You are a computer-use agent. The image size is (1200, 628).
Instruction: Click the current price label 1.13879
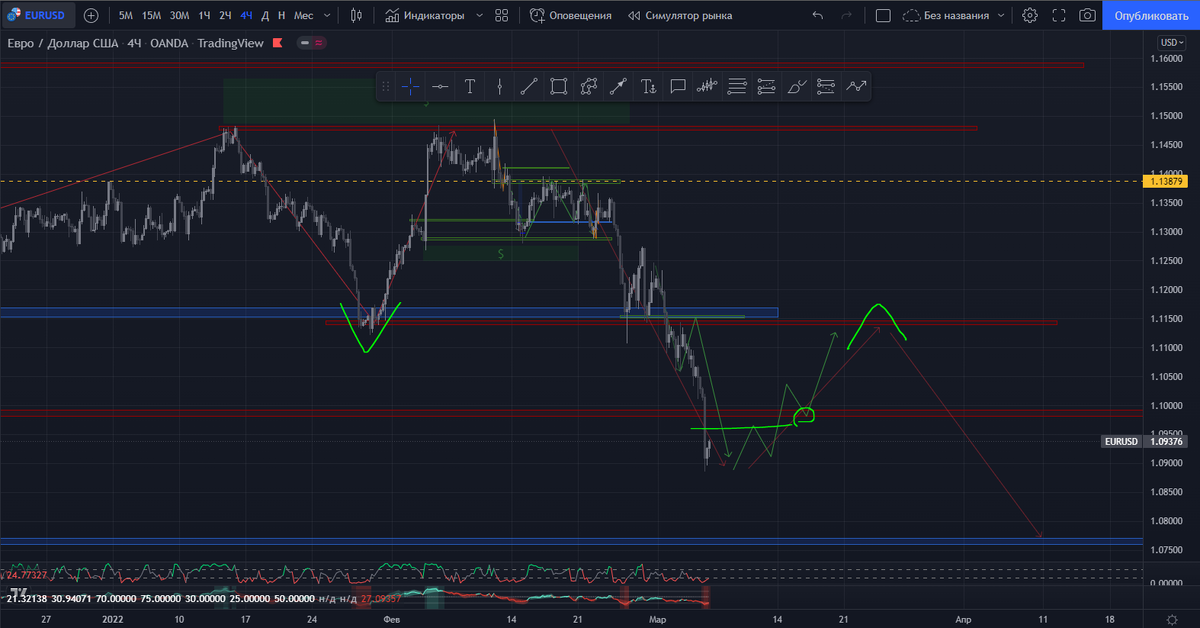pyautogui.click(x=1166, y=182)
